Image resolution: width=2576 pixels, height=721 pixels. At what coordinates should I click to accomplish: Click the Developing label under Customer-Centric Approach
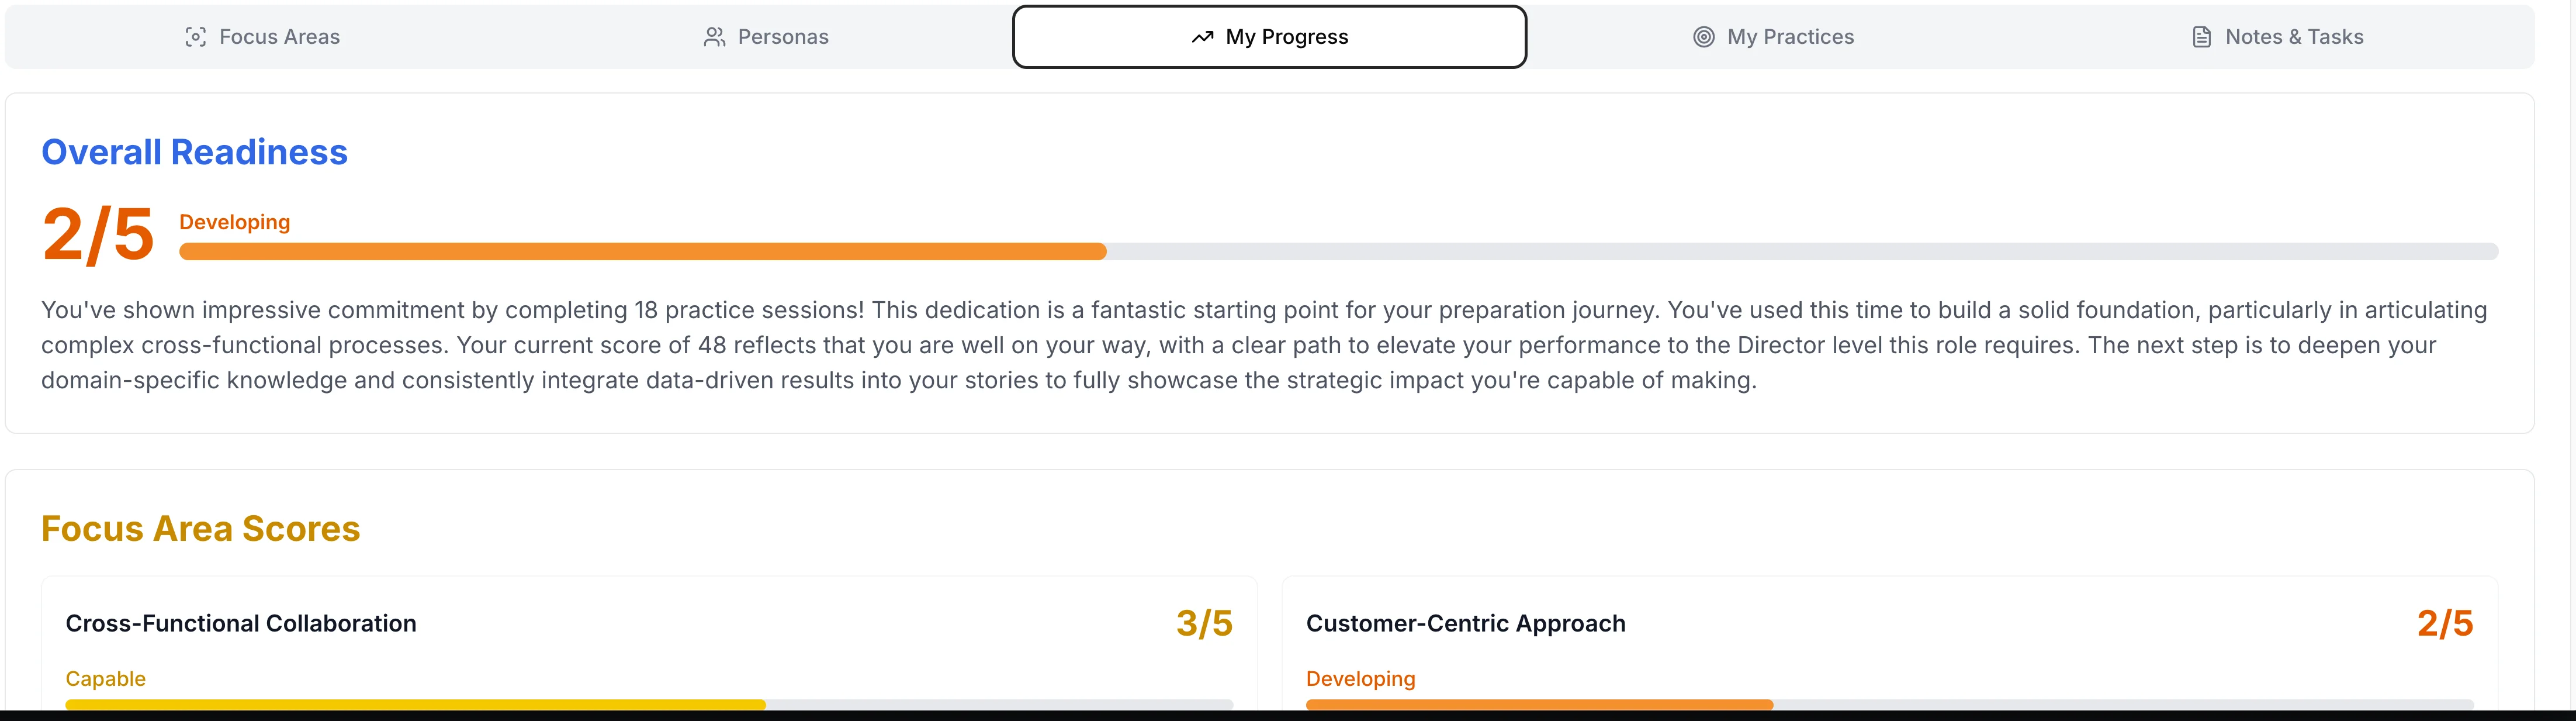[1360, 678]
